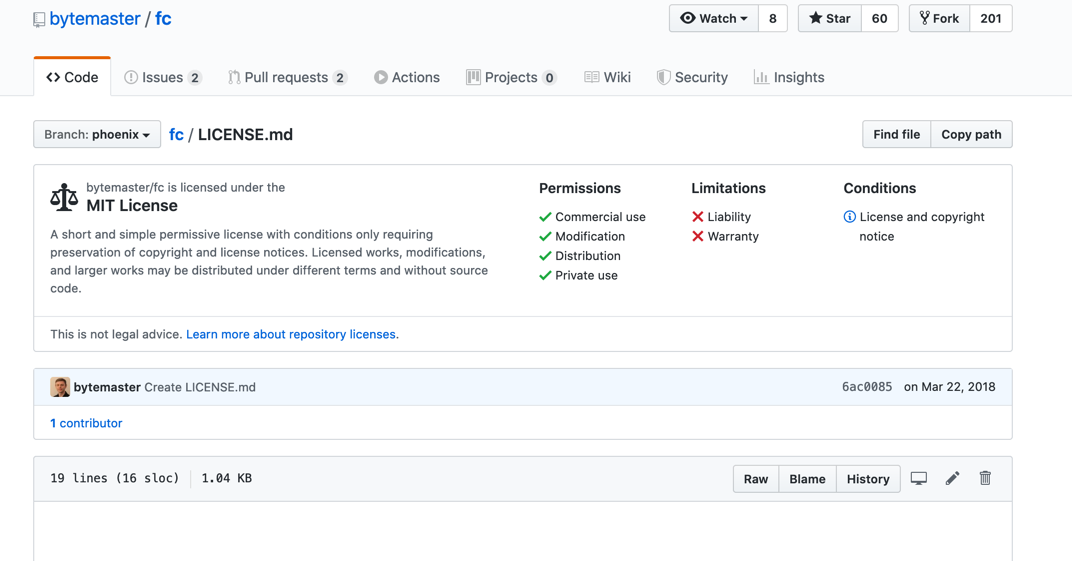This screenshot has height=561, width=1072.
Task: Open file in GitHub Desktop icon
Action: click(x=919, y=479)
